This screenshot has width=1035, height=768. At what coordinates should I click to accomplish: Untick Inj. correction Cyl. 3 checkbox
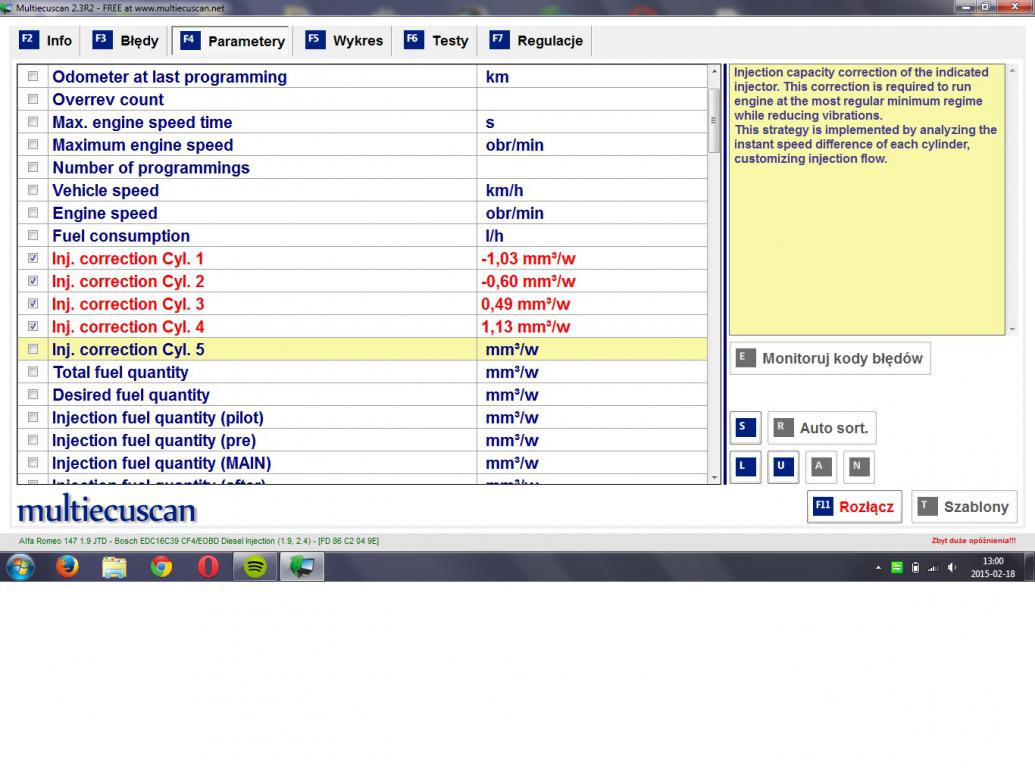coord(33,304)
